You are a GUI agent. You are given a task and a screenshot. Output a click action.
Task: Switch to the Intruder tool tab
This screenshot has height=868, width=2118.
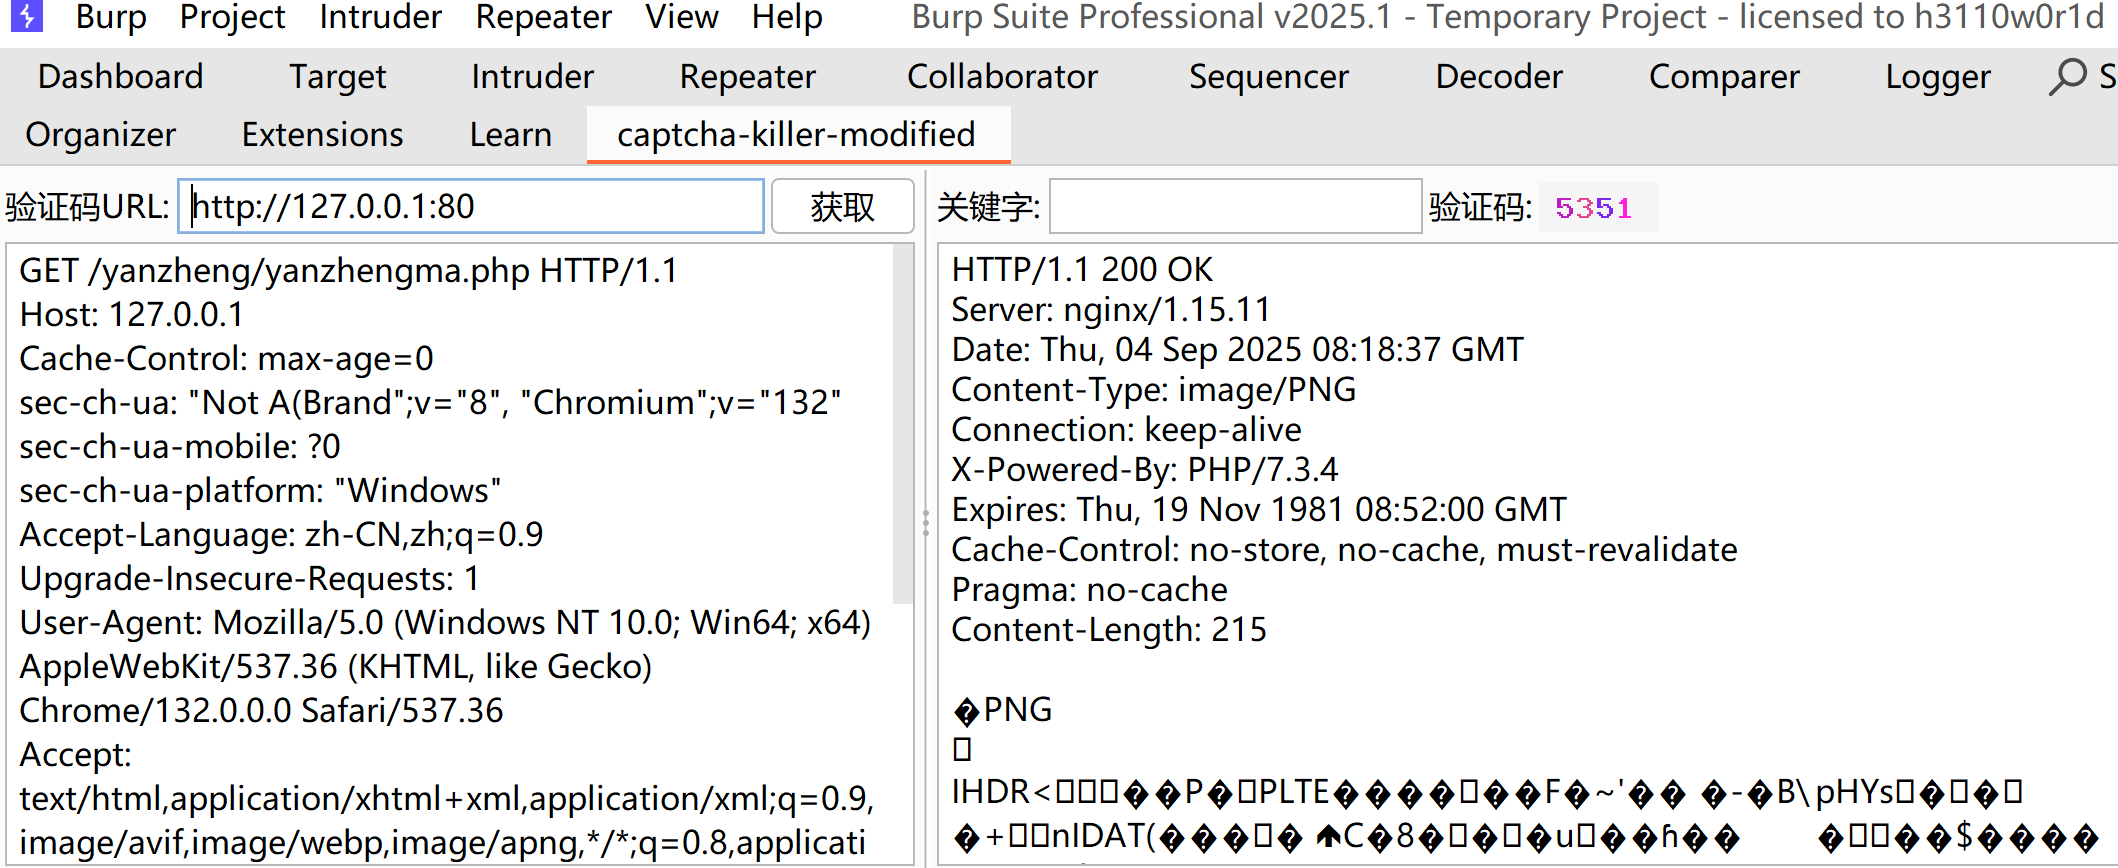[x=532, y=77]
